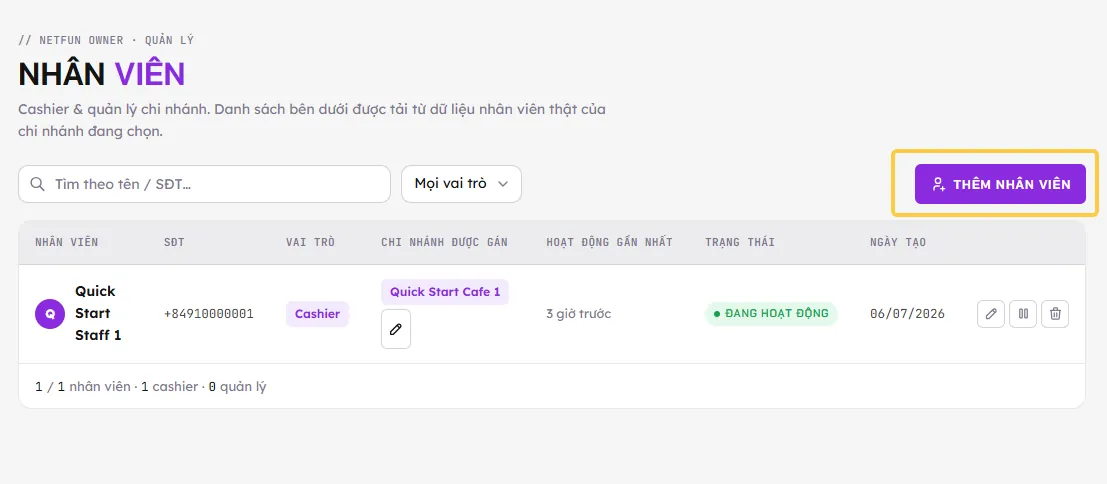Click the Thêm Nhân Viên button
This screenshot has height=484, width=1107.
[1000, 184]
